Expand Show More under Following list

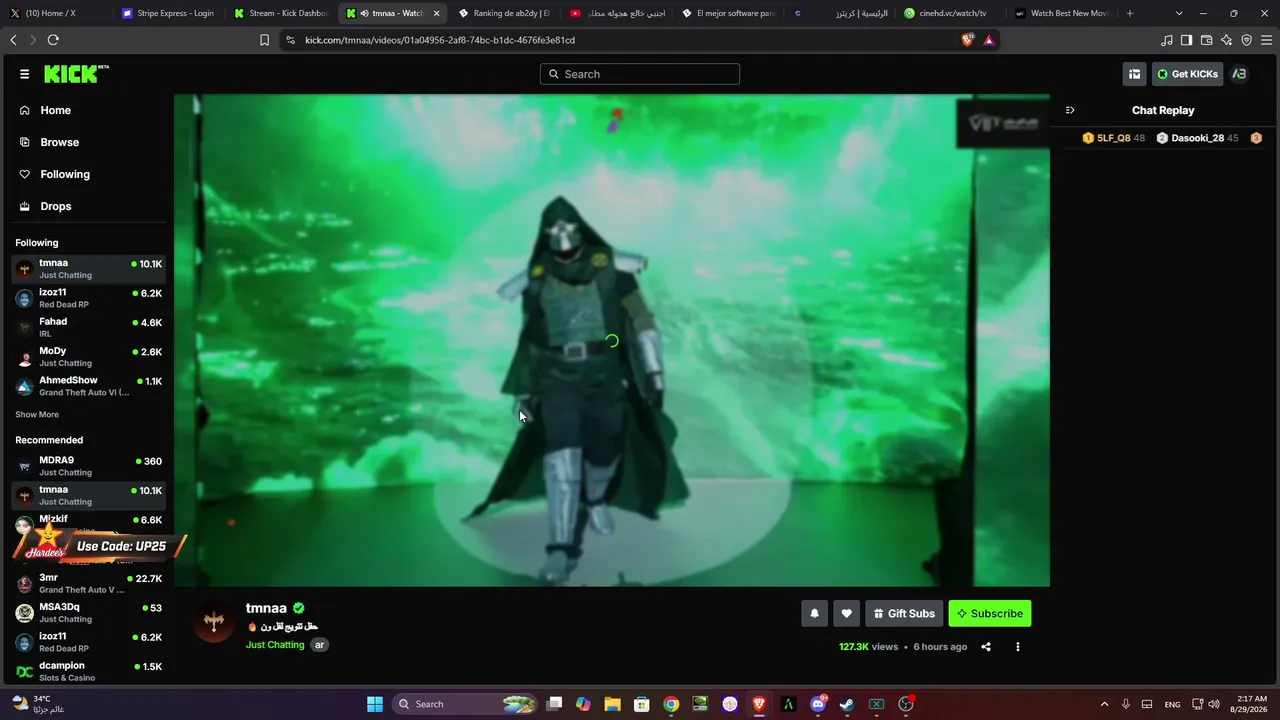click(37, 415)
